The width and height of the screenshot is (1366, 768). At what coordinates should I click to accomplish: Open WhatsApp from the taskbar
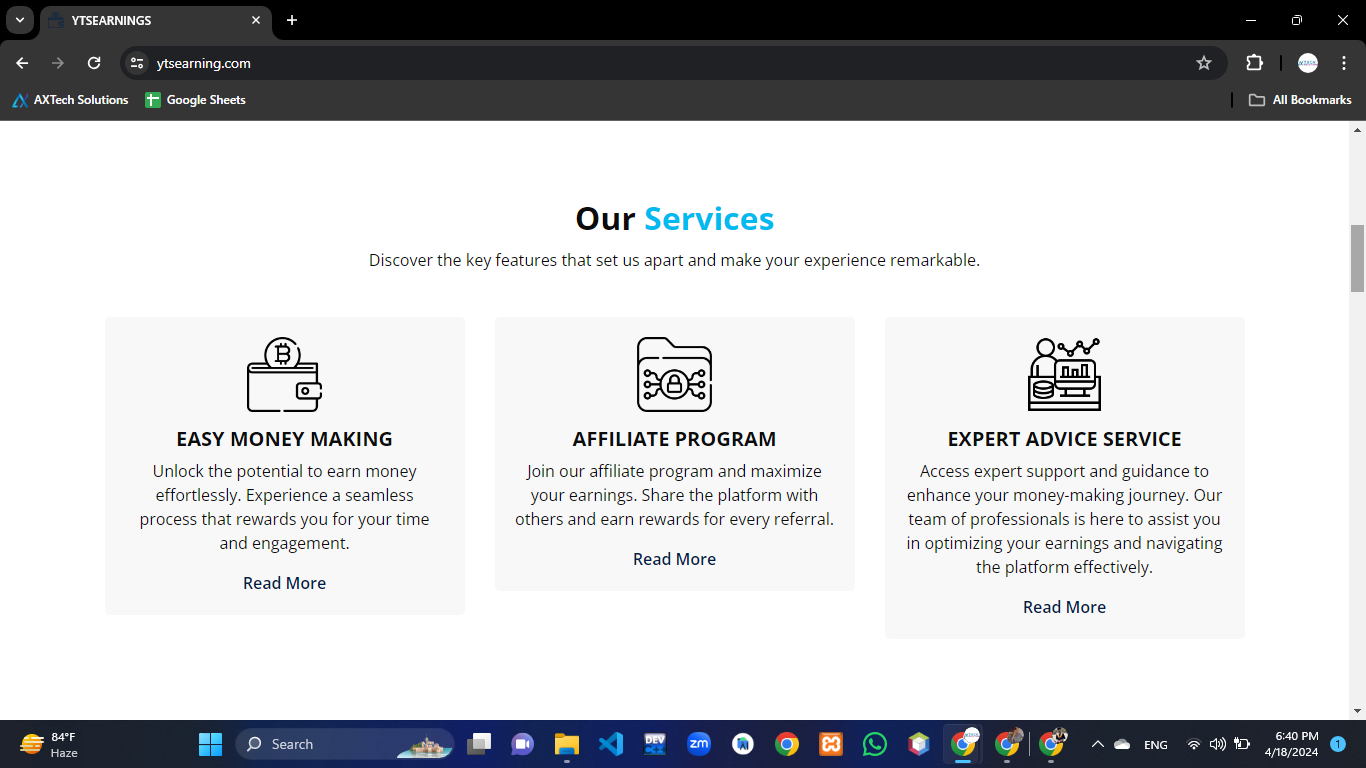[875, 744]
